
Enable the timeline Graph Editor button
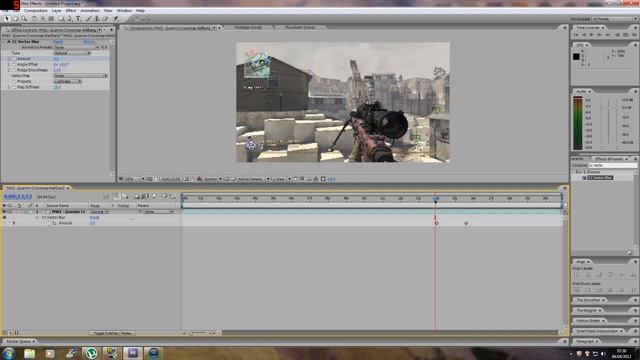[x=173, y=197]
